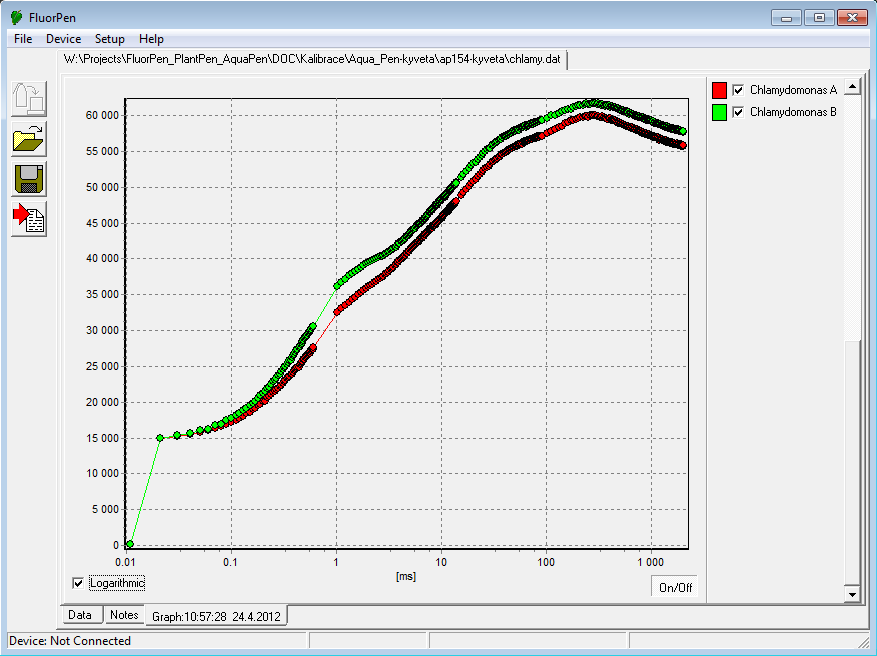This screenshot has width=877, height=656.
Task: Uncheck the Chlamydomonas B series checkbox
Action: pyautogui.click(x=738, y=112)
